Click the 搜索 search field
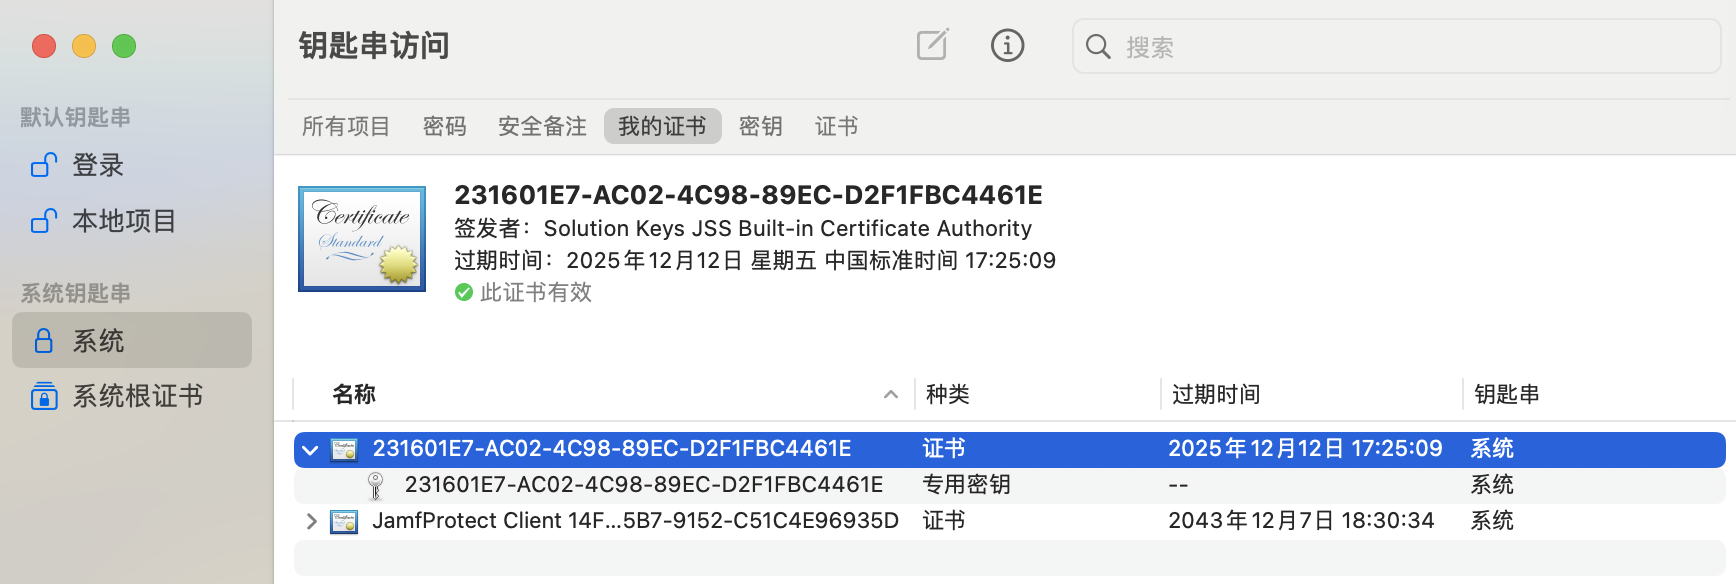The image size is (1736, 584). click(1396, 46)
